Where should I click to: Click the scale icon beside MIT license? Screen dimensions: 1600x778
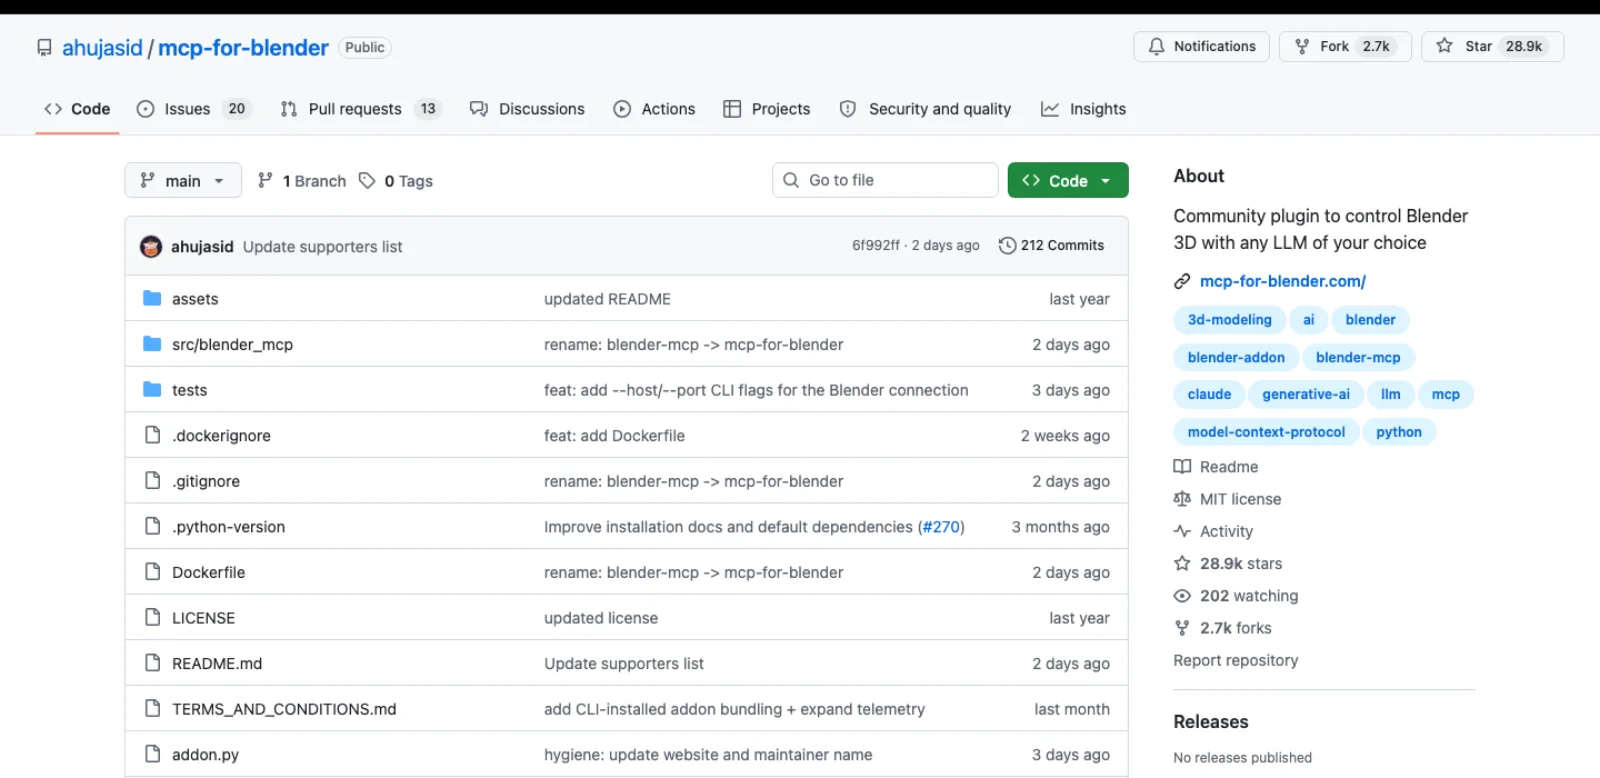[1182, 499]
